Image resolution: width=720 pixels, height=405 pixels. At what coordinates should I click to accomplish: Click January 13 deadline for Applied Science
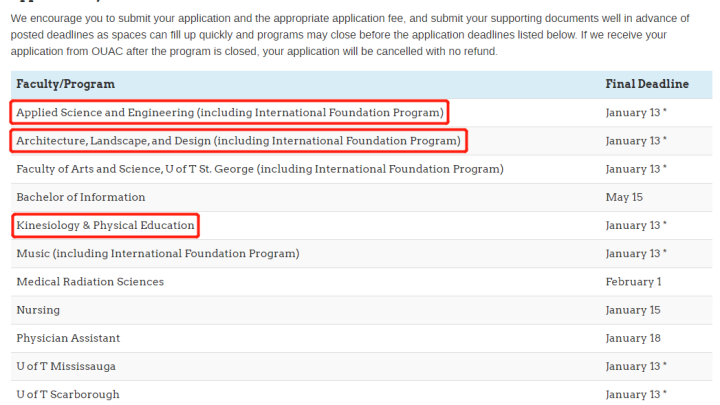tap(636, 112)
